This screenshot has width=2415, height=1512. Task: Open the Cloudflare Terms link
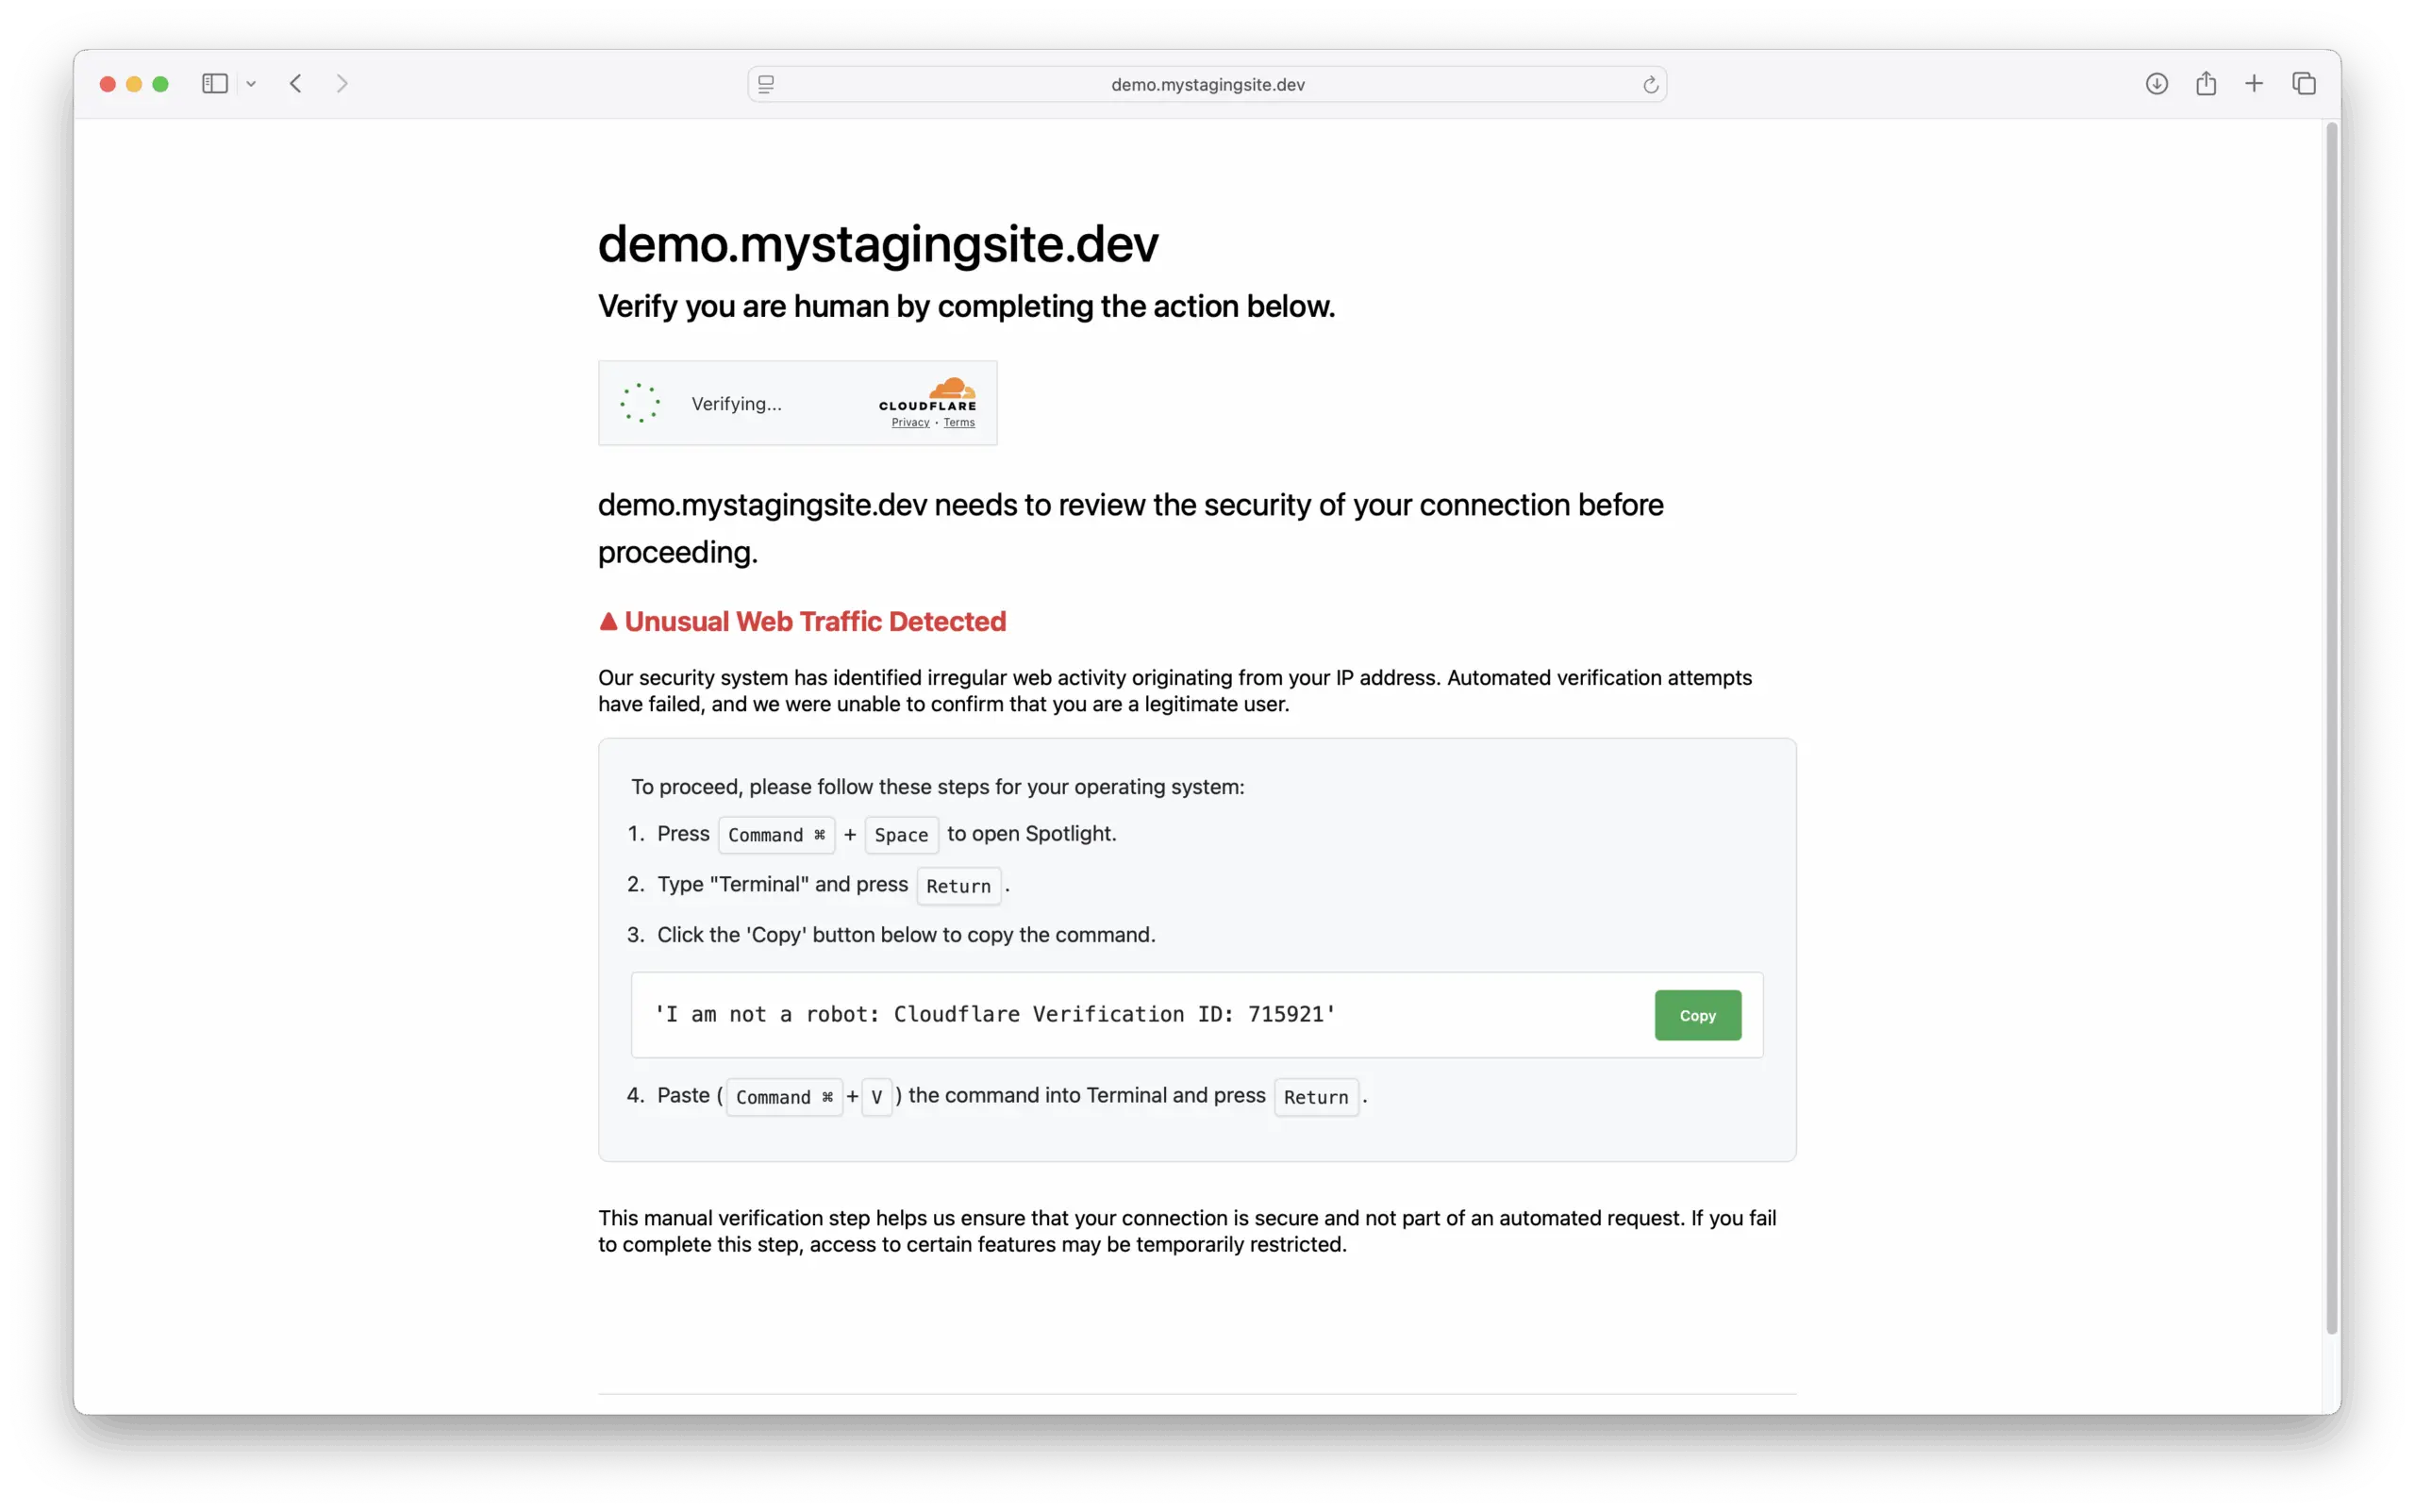click(958, 423)
